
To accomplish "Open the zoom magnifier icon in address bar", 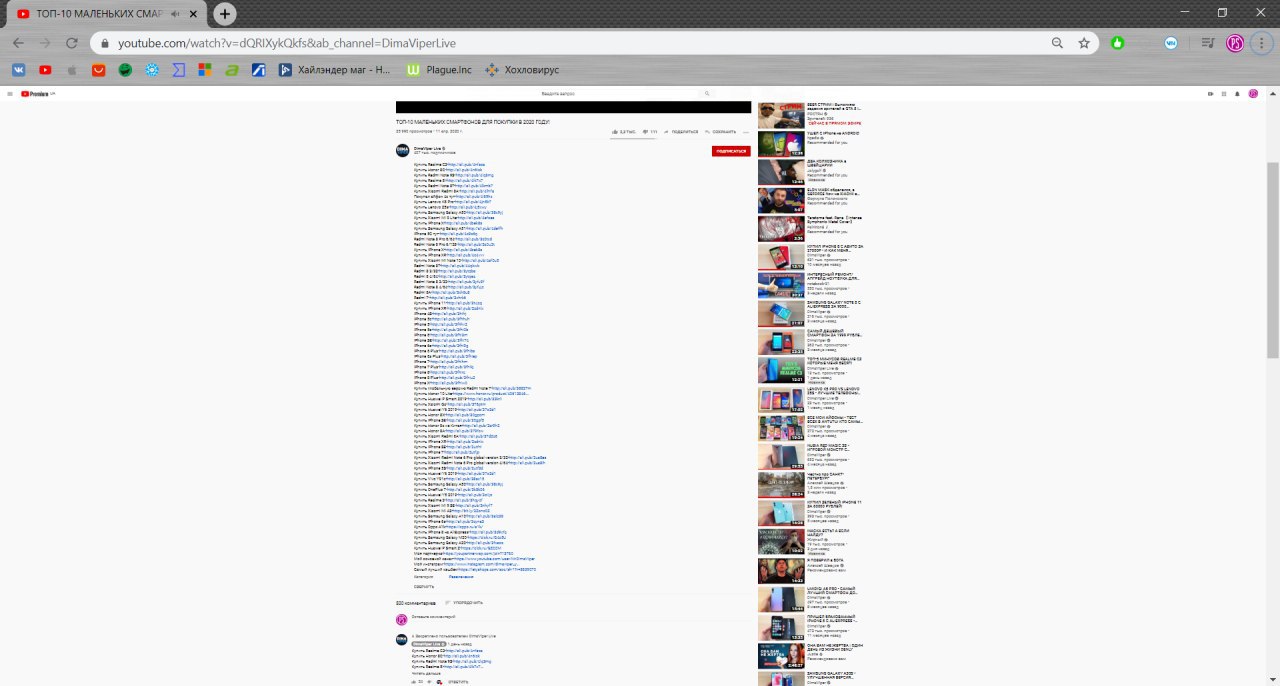I will coord(1057,43).
